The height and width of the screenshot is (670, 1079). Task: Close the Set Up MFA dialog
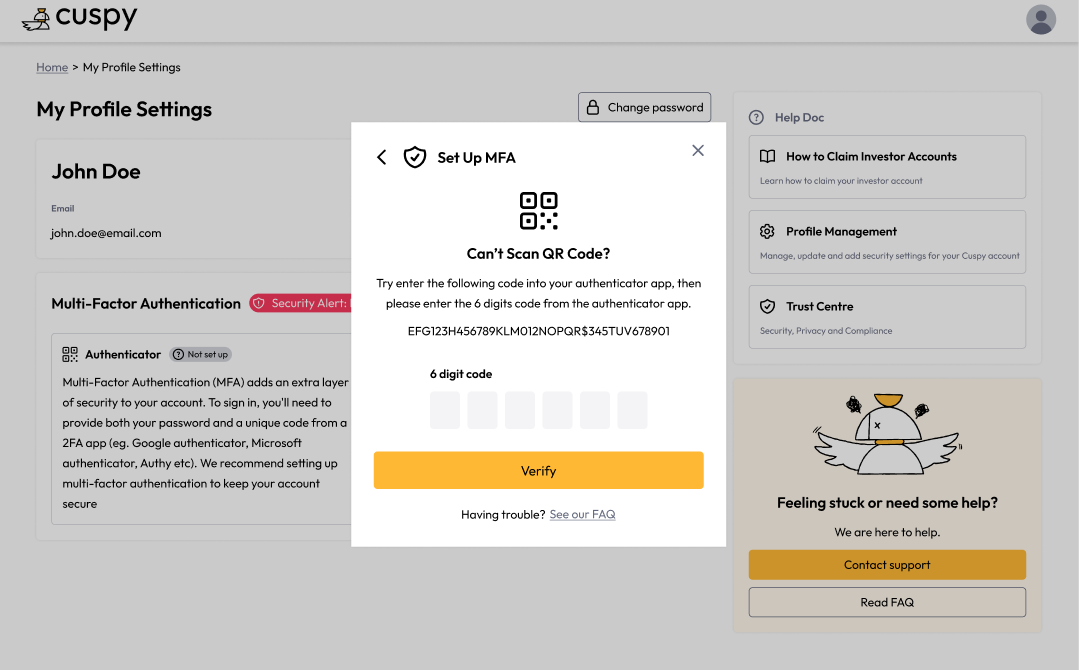[x=698, y=151]
